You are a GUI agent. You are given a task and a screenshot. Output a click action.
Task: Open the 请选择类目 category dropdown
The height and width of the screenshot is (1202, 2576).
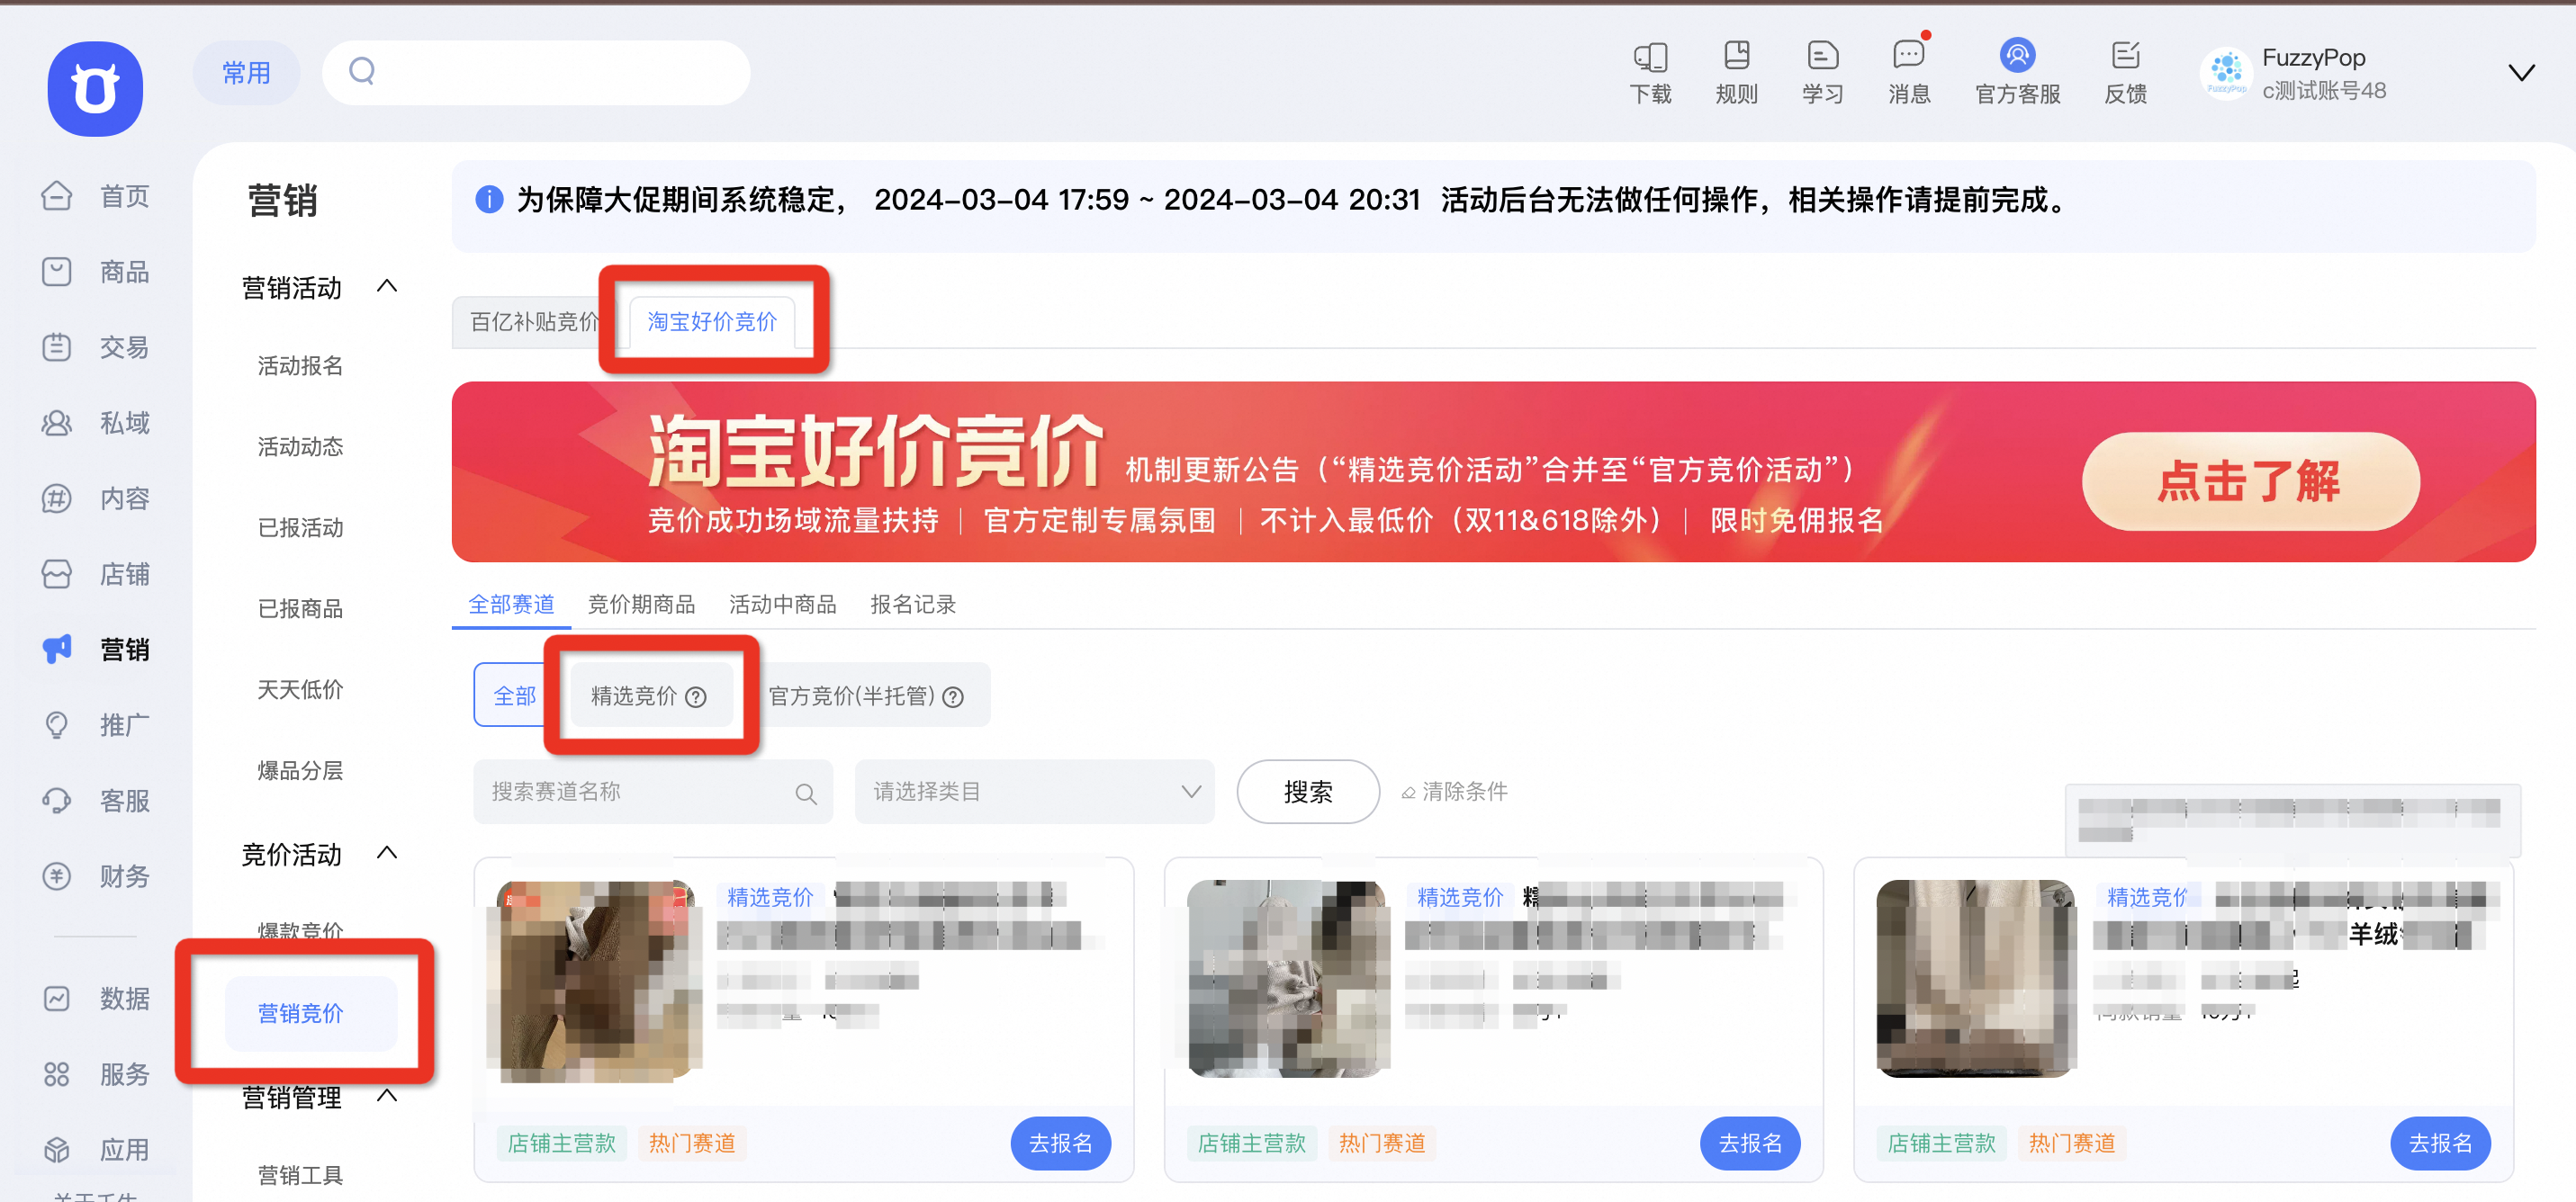click(1034, 792)
